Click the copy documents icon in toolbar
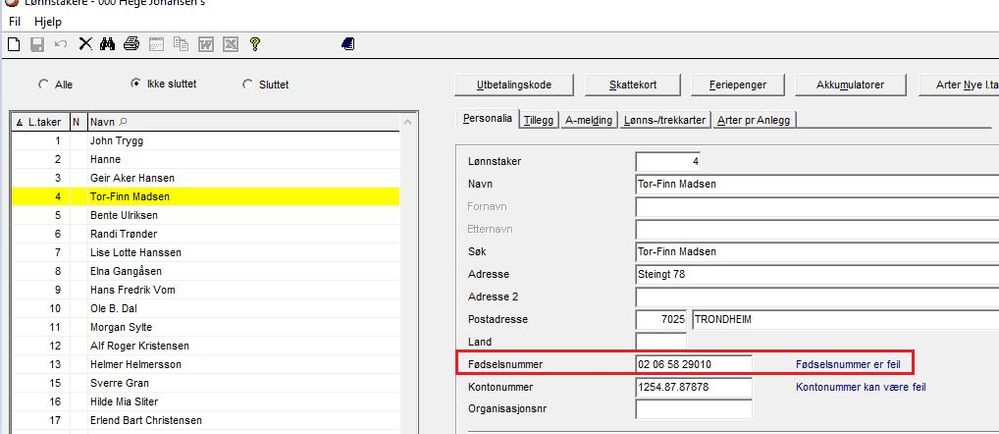999x434 pixels. [x=181, y=44]
